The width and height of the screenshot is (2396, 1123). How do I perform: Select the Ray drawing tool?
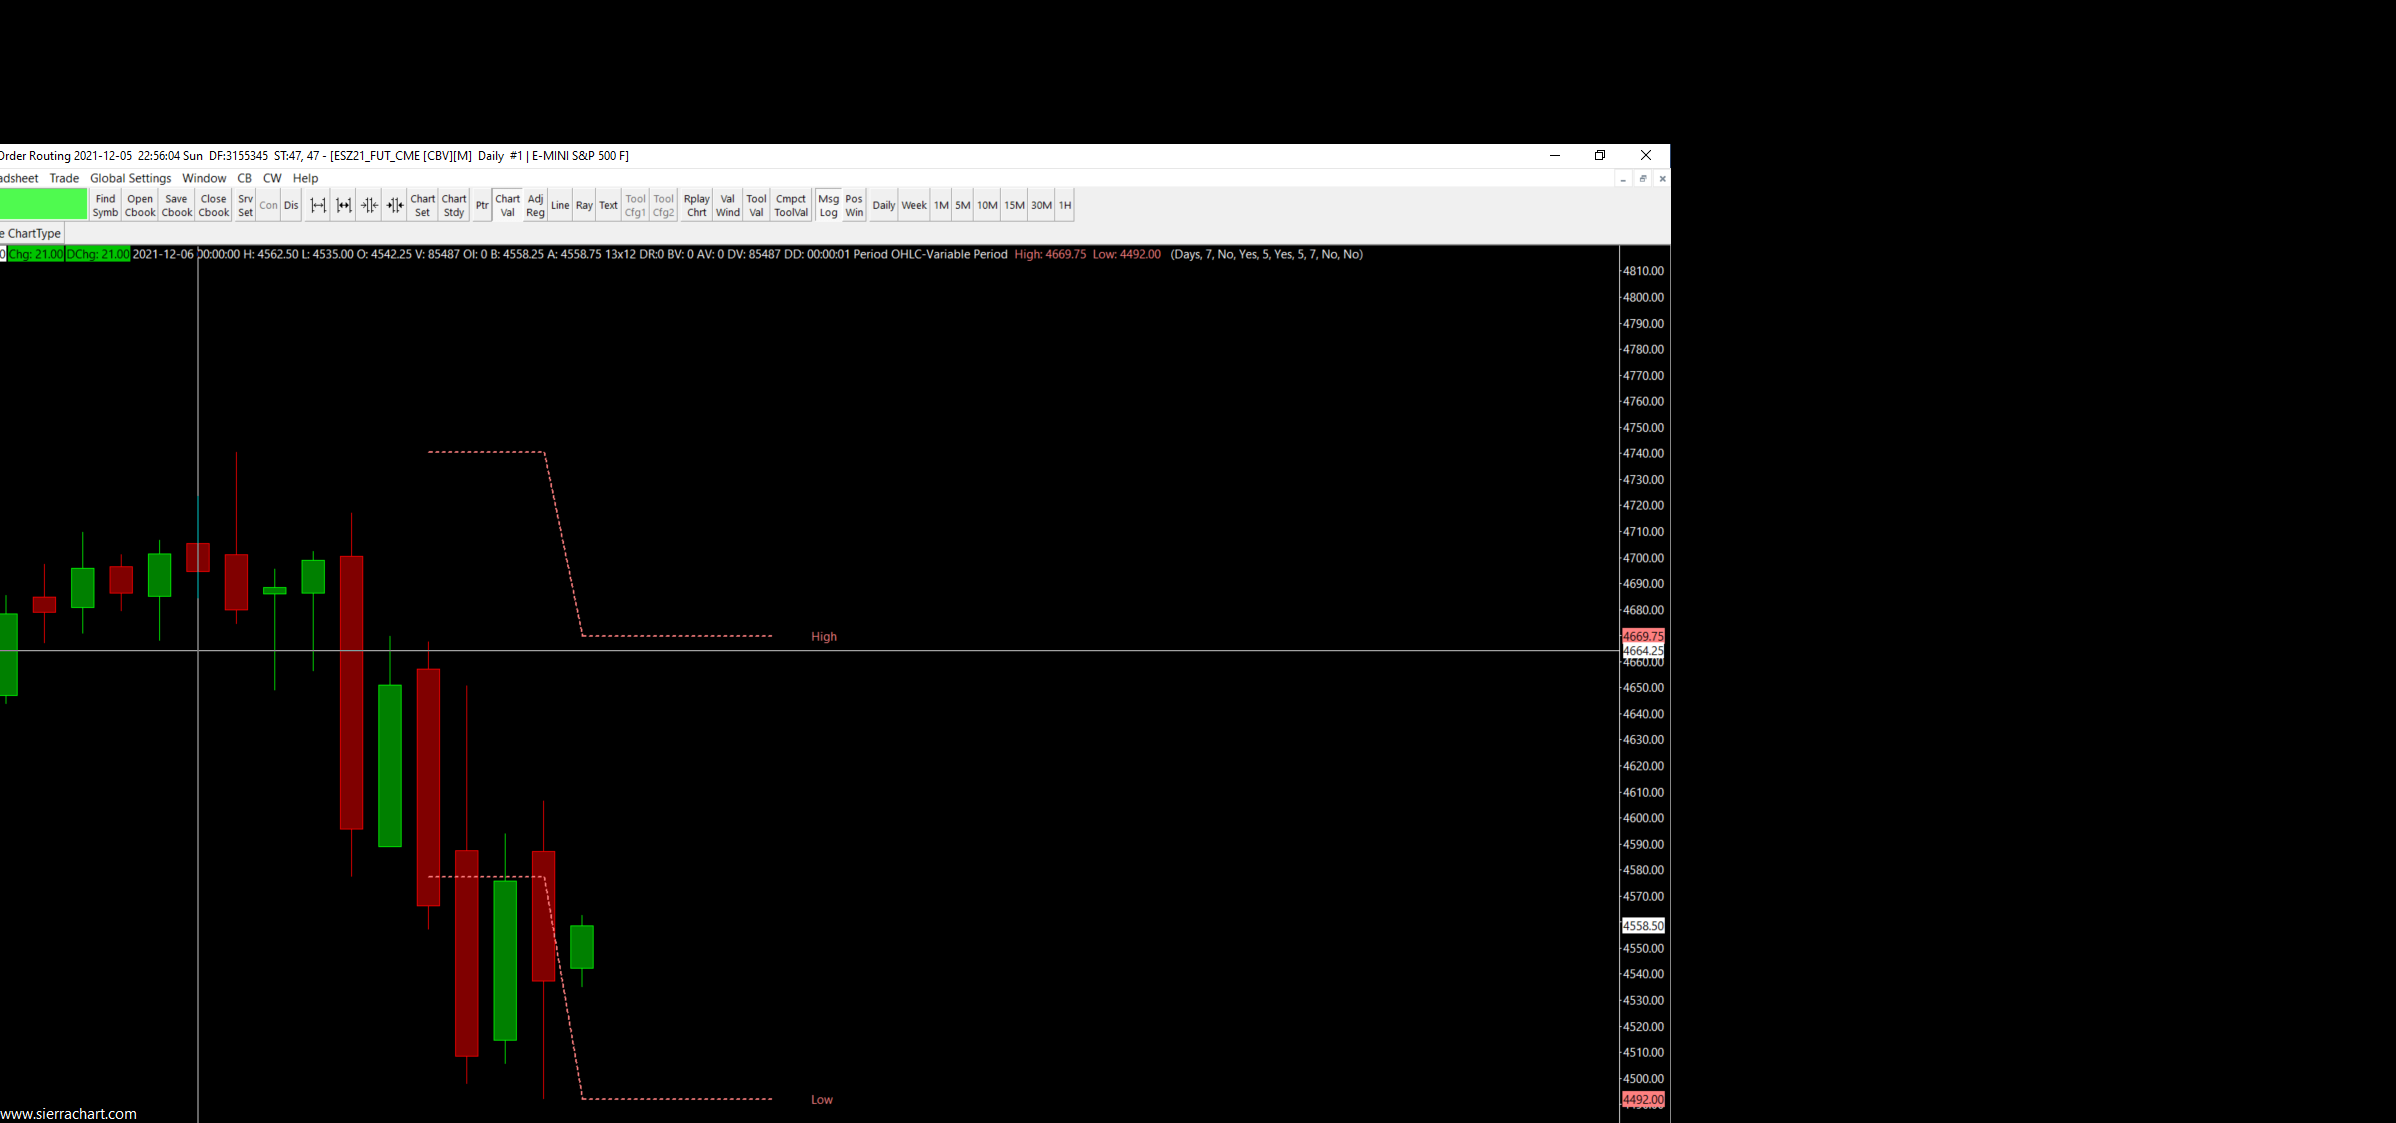click(x=584, y=205)
